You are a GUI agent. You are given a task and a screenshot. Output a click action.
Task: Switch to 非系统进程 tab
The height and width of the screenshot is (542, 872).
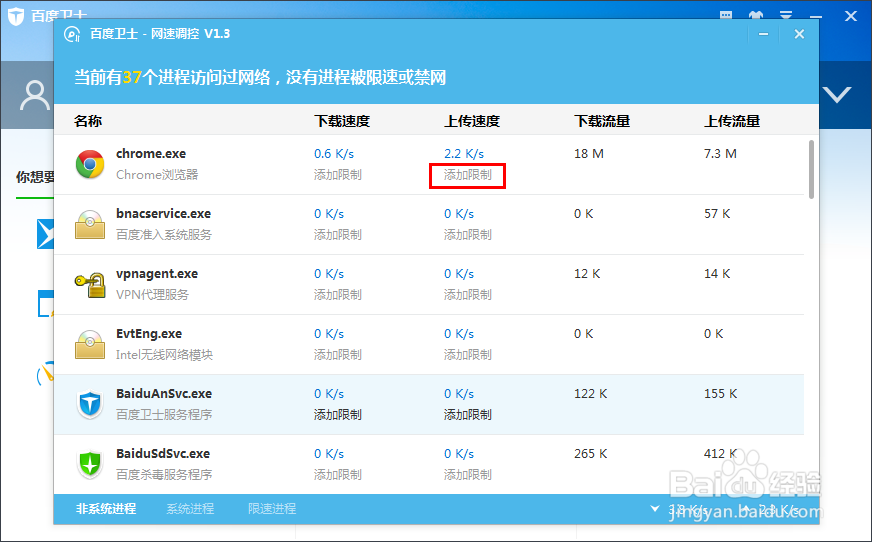[106, 509]
